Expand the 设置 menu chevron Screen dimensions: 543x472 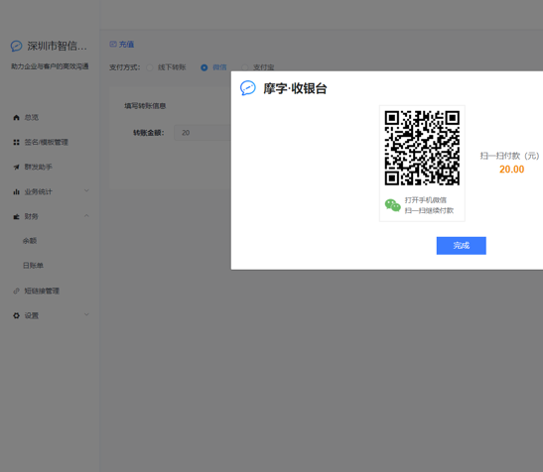pos(87,314)
